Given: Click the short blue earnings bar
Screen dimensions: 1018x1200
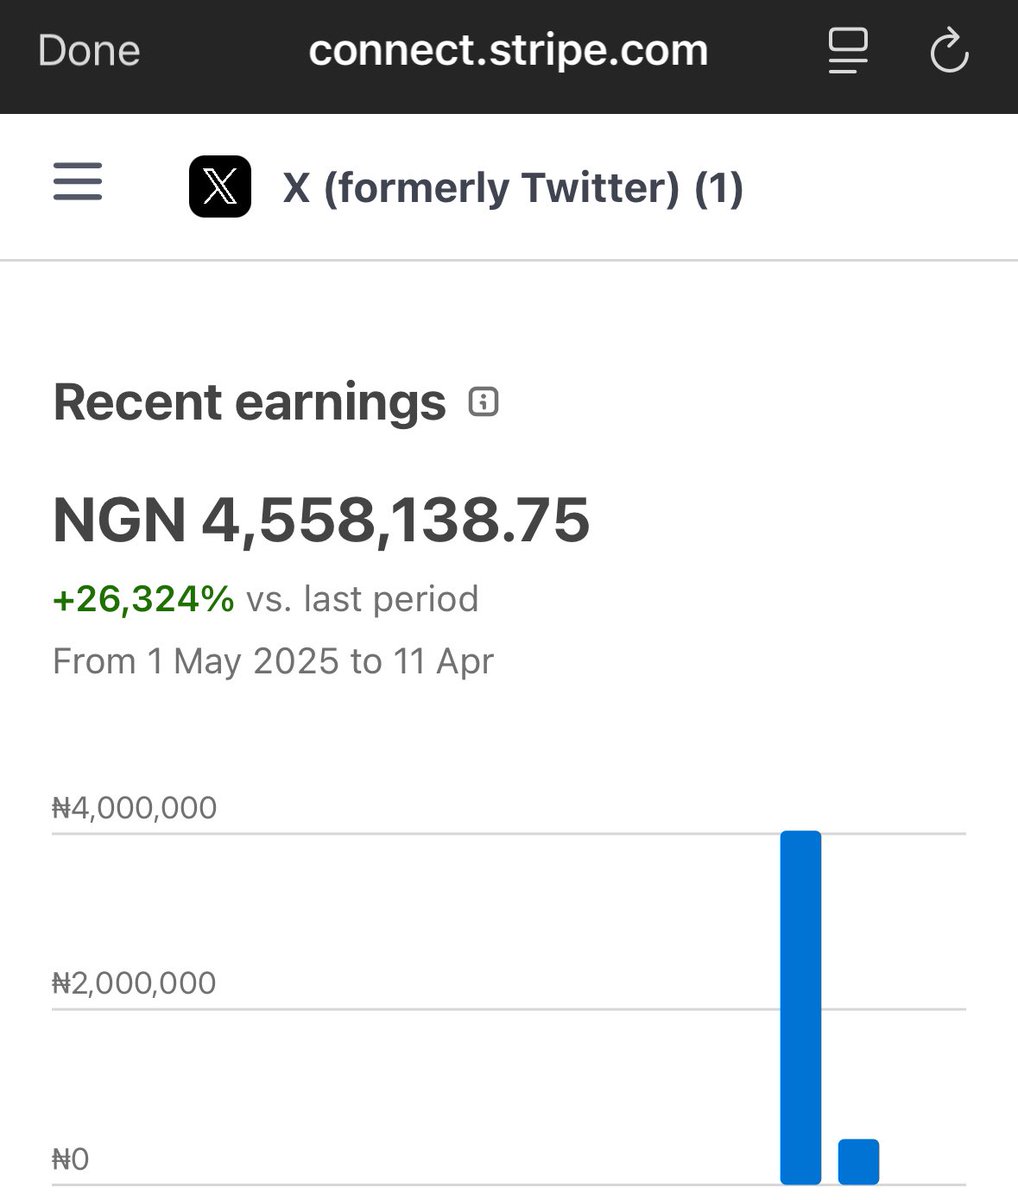Looking at the screenshot, I should (x=858, y=1161).
